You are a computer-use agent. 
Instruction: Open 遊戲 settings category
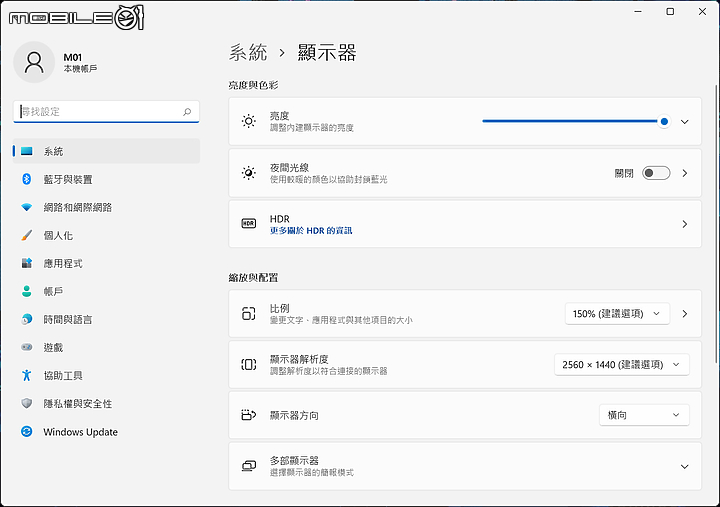tap(106, 347)
